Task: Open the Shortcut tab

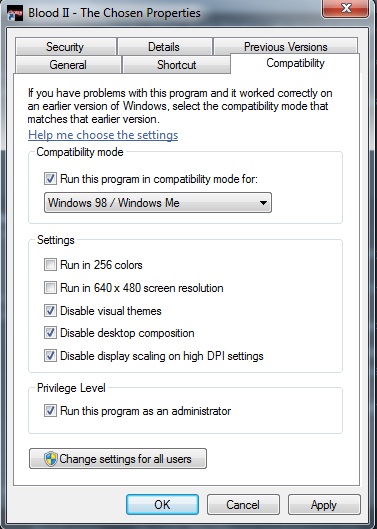Action: pyautogui.click(x=176, y=64)
